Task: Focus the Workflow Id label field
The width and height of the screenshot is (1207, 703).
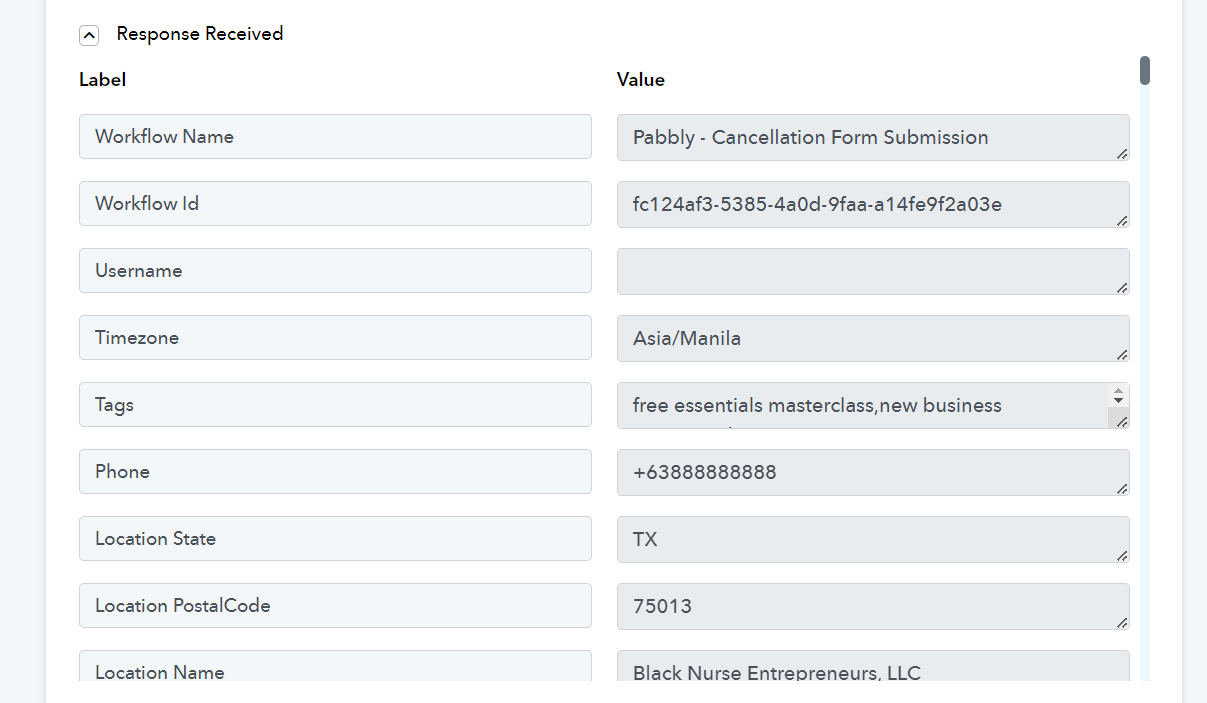Action: click(x=335, y=203)
